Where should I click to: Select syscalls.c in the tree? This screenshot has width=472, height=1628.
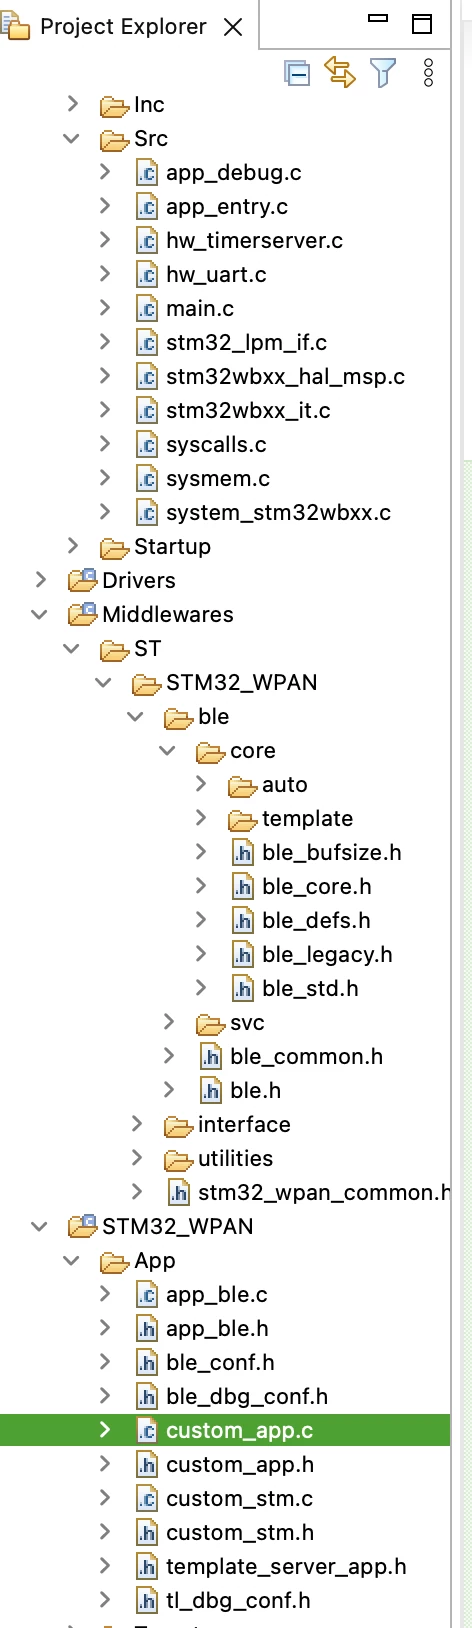(x=216, y=445)
